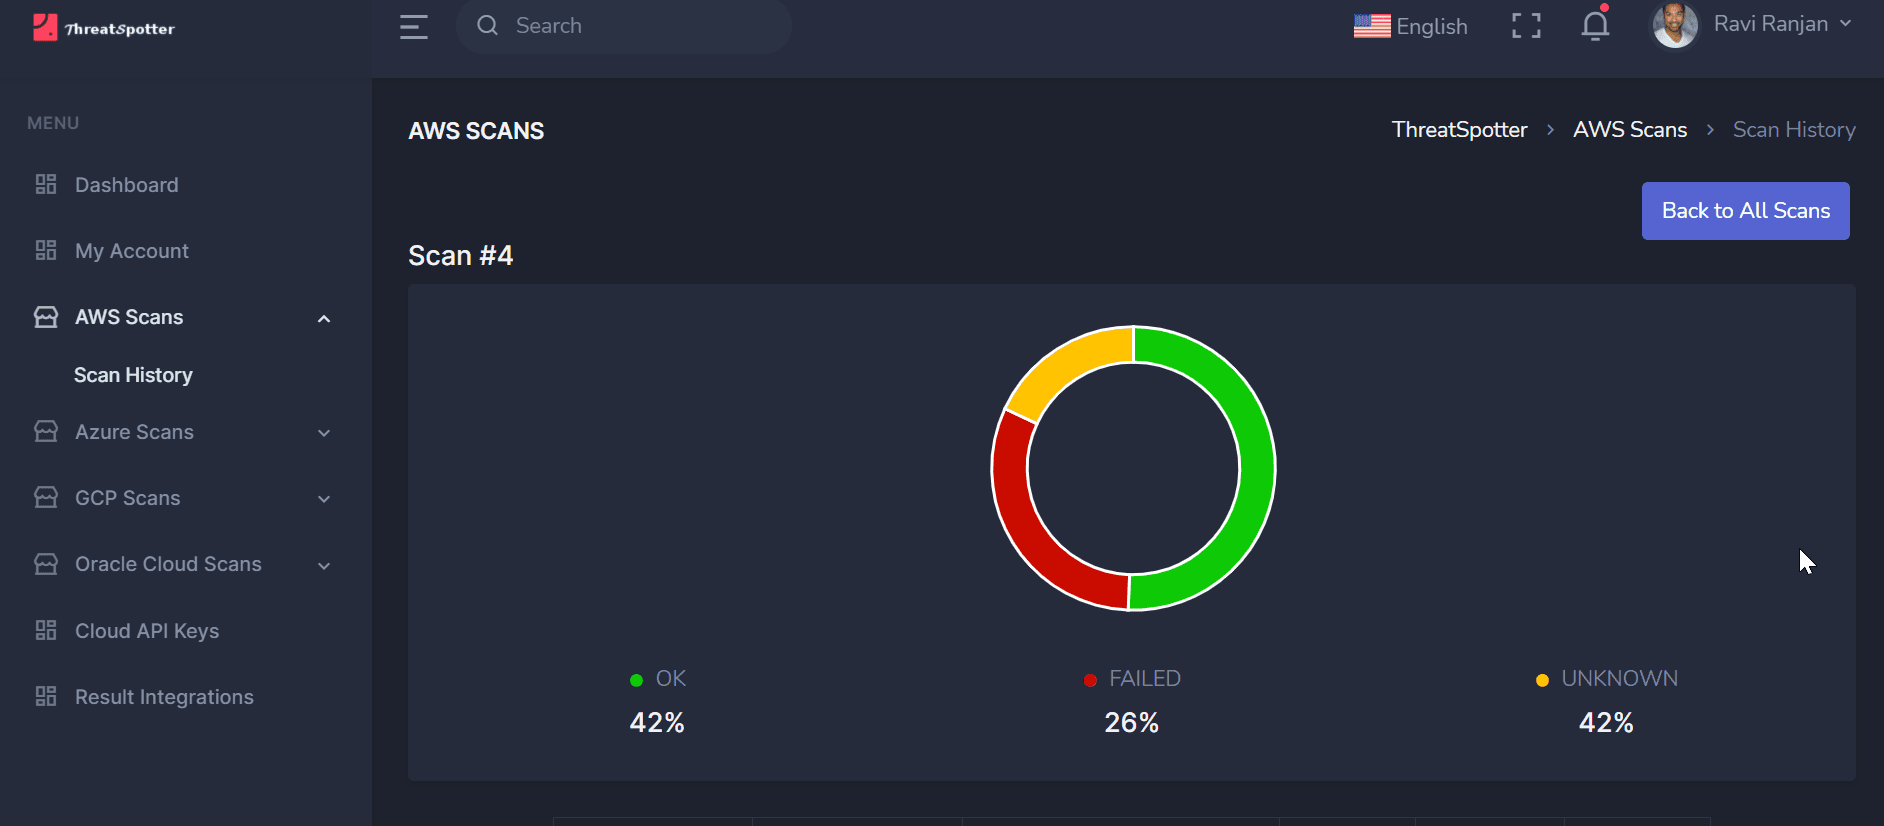Collapse the AWS Scans submenu chevron

pos(324,319)
